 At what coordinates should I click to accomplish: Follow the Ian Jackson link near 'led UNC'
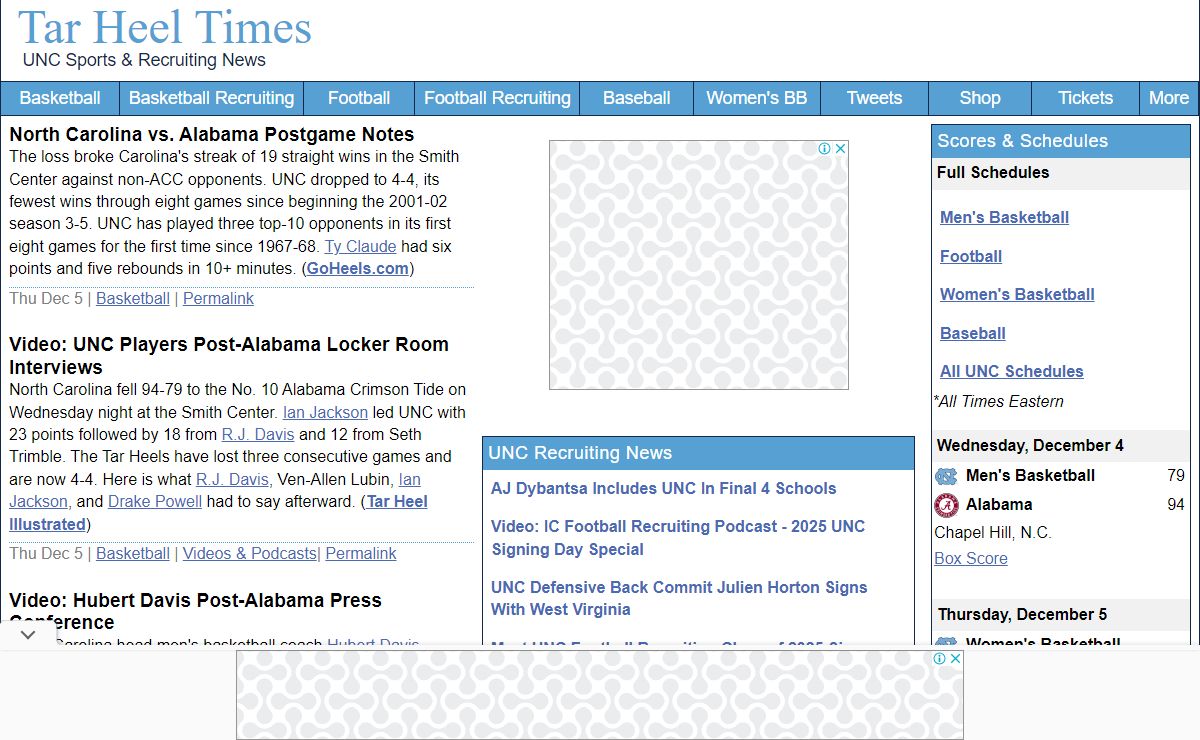point(325,412)
